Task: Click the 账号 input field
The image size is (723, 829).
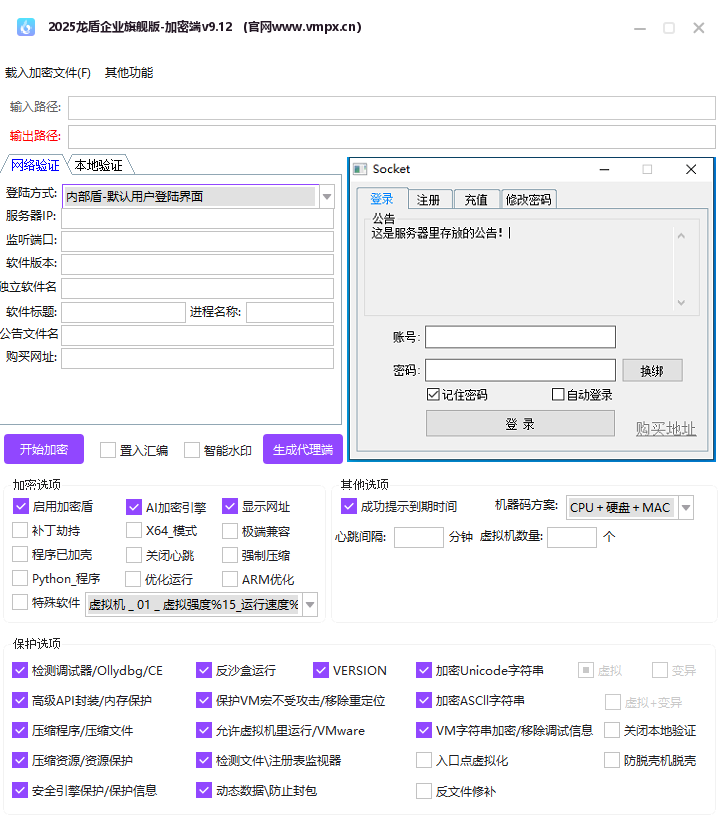Action: click(521, 337)
